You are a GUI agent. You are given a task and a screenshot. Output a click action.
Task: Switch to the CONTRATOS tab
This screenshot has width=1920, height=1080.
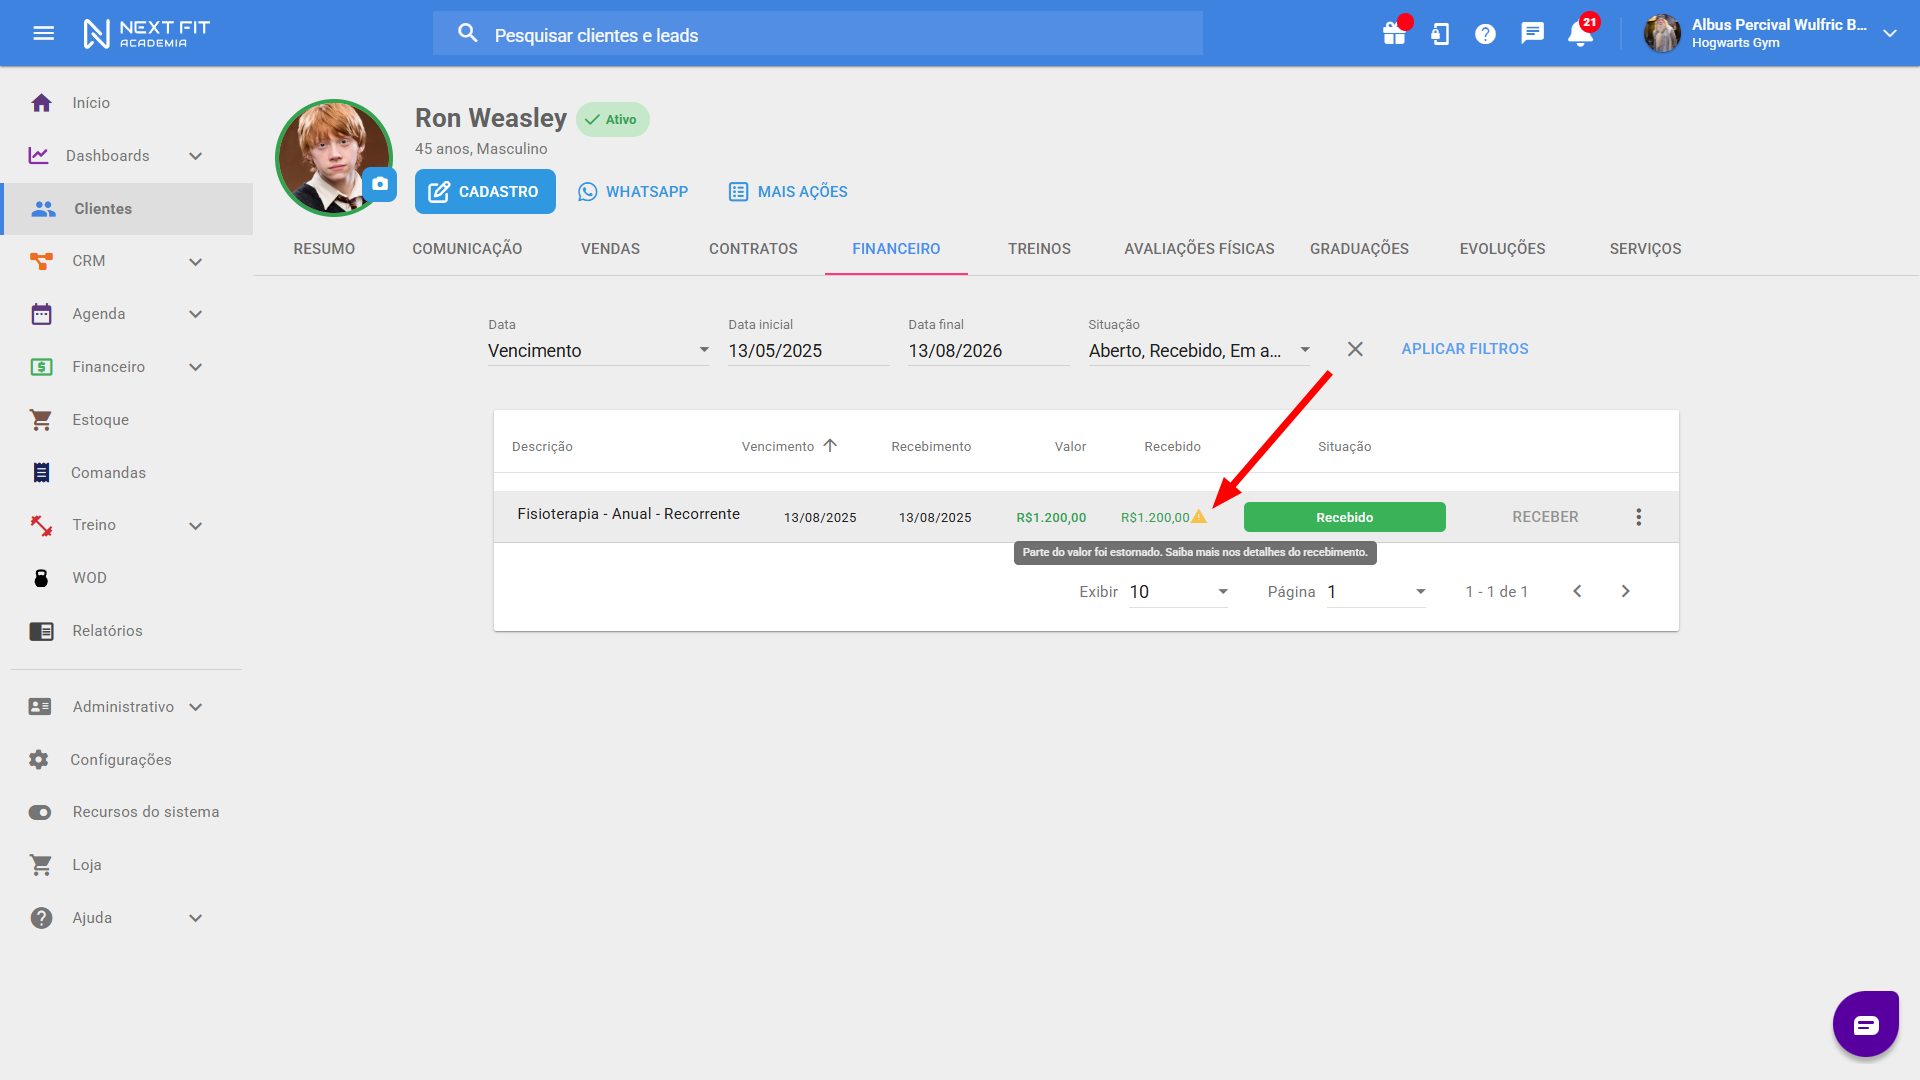point(753,249)
